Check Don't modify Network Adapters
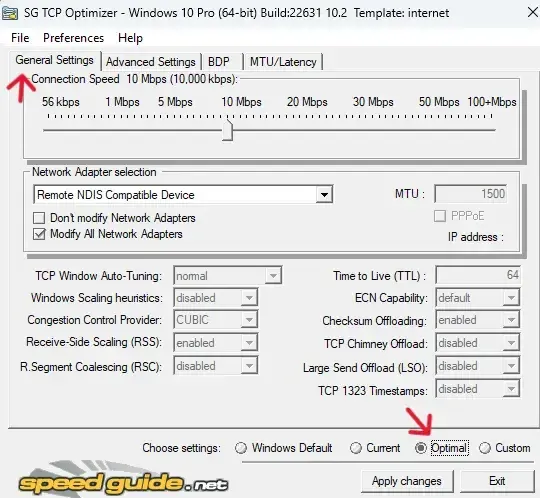 [39, 218]
